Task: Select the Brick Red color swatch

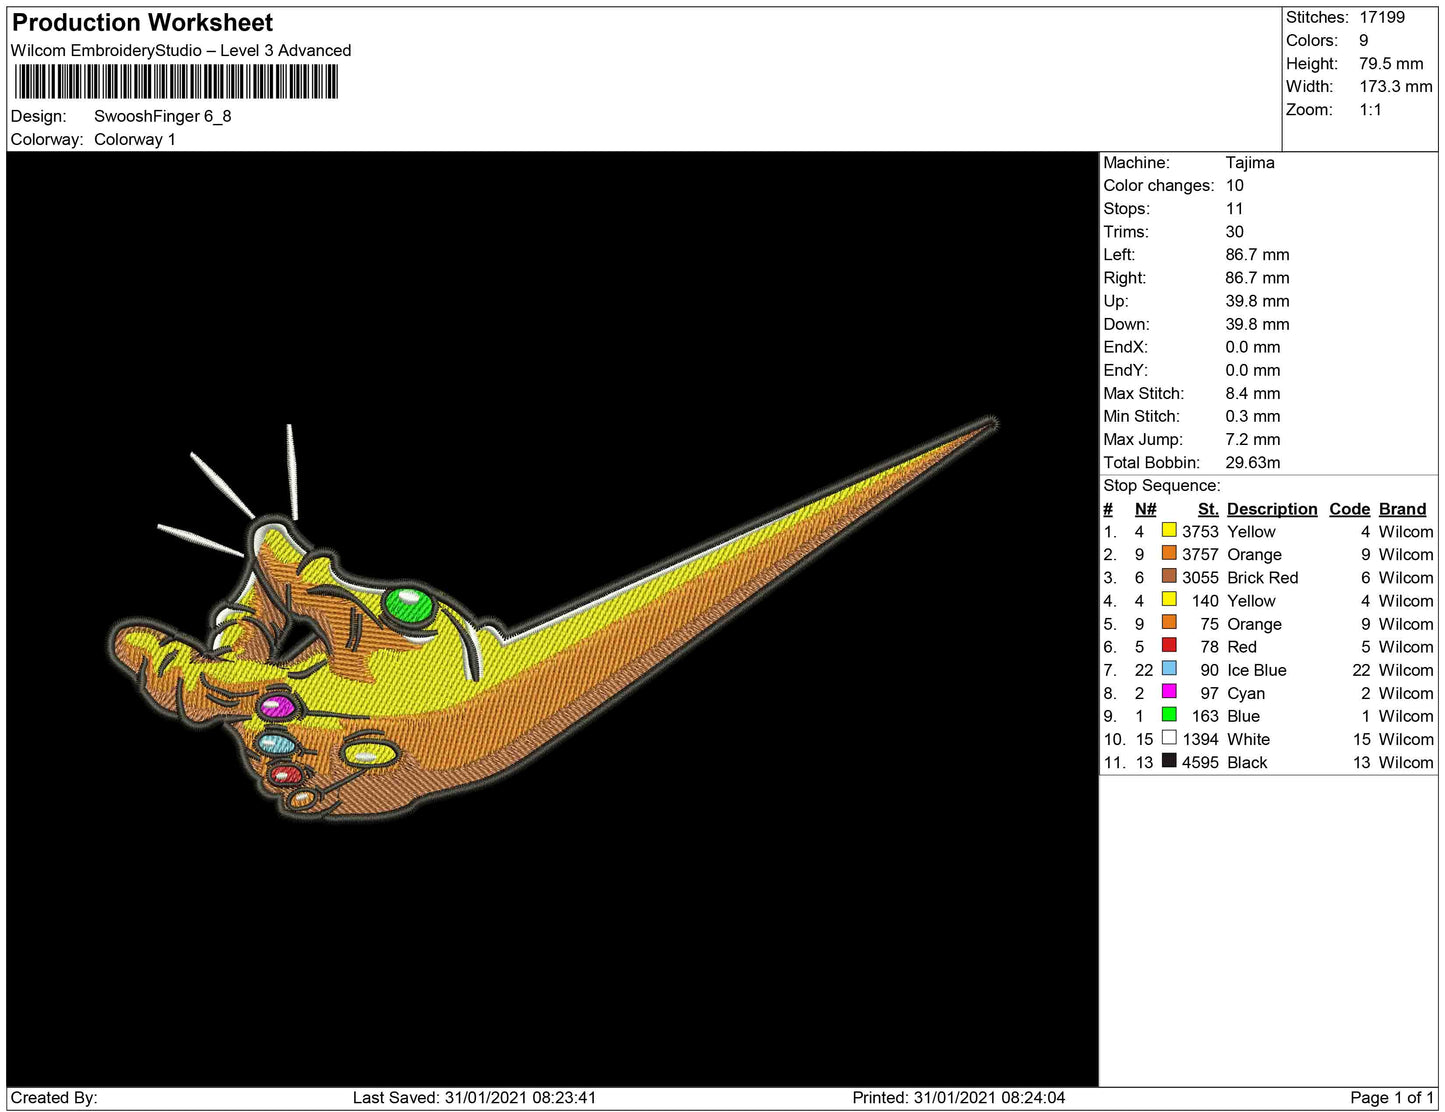Action: point(1168,577)
